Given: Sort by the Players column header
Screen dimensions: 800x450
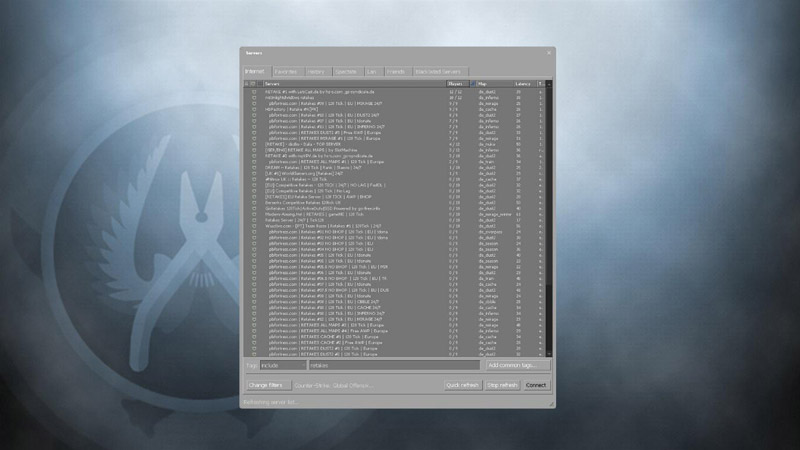Looking at the screenshot, I should click(x=458, y=84).
